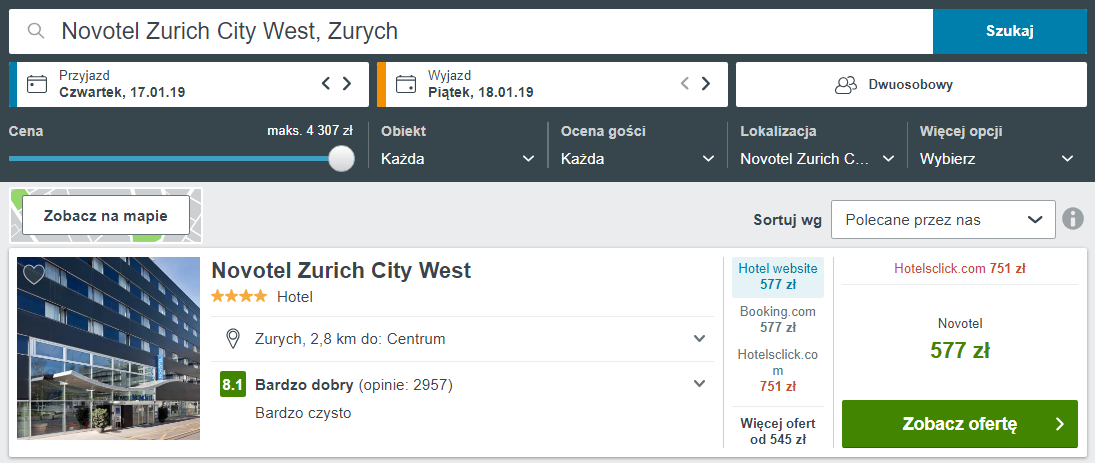Click the sorting info icon
1095x463 pixels.
(x=1073, y=219)
